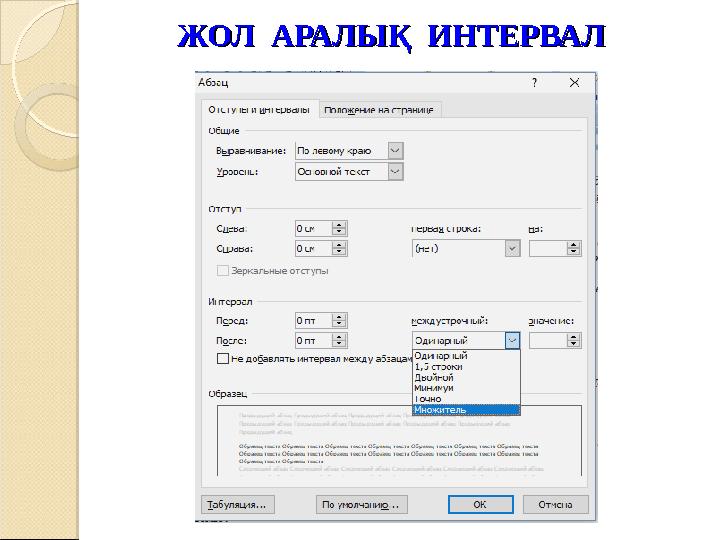Select 1,5 строки line spacing option
The width and height of the screenshot is (720, 540).
(x=466, y=366)
